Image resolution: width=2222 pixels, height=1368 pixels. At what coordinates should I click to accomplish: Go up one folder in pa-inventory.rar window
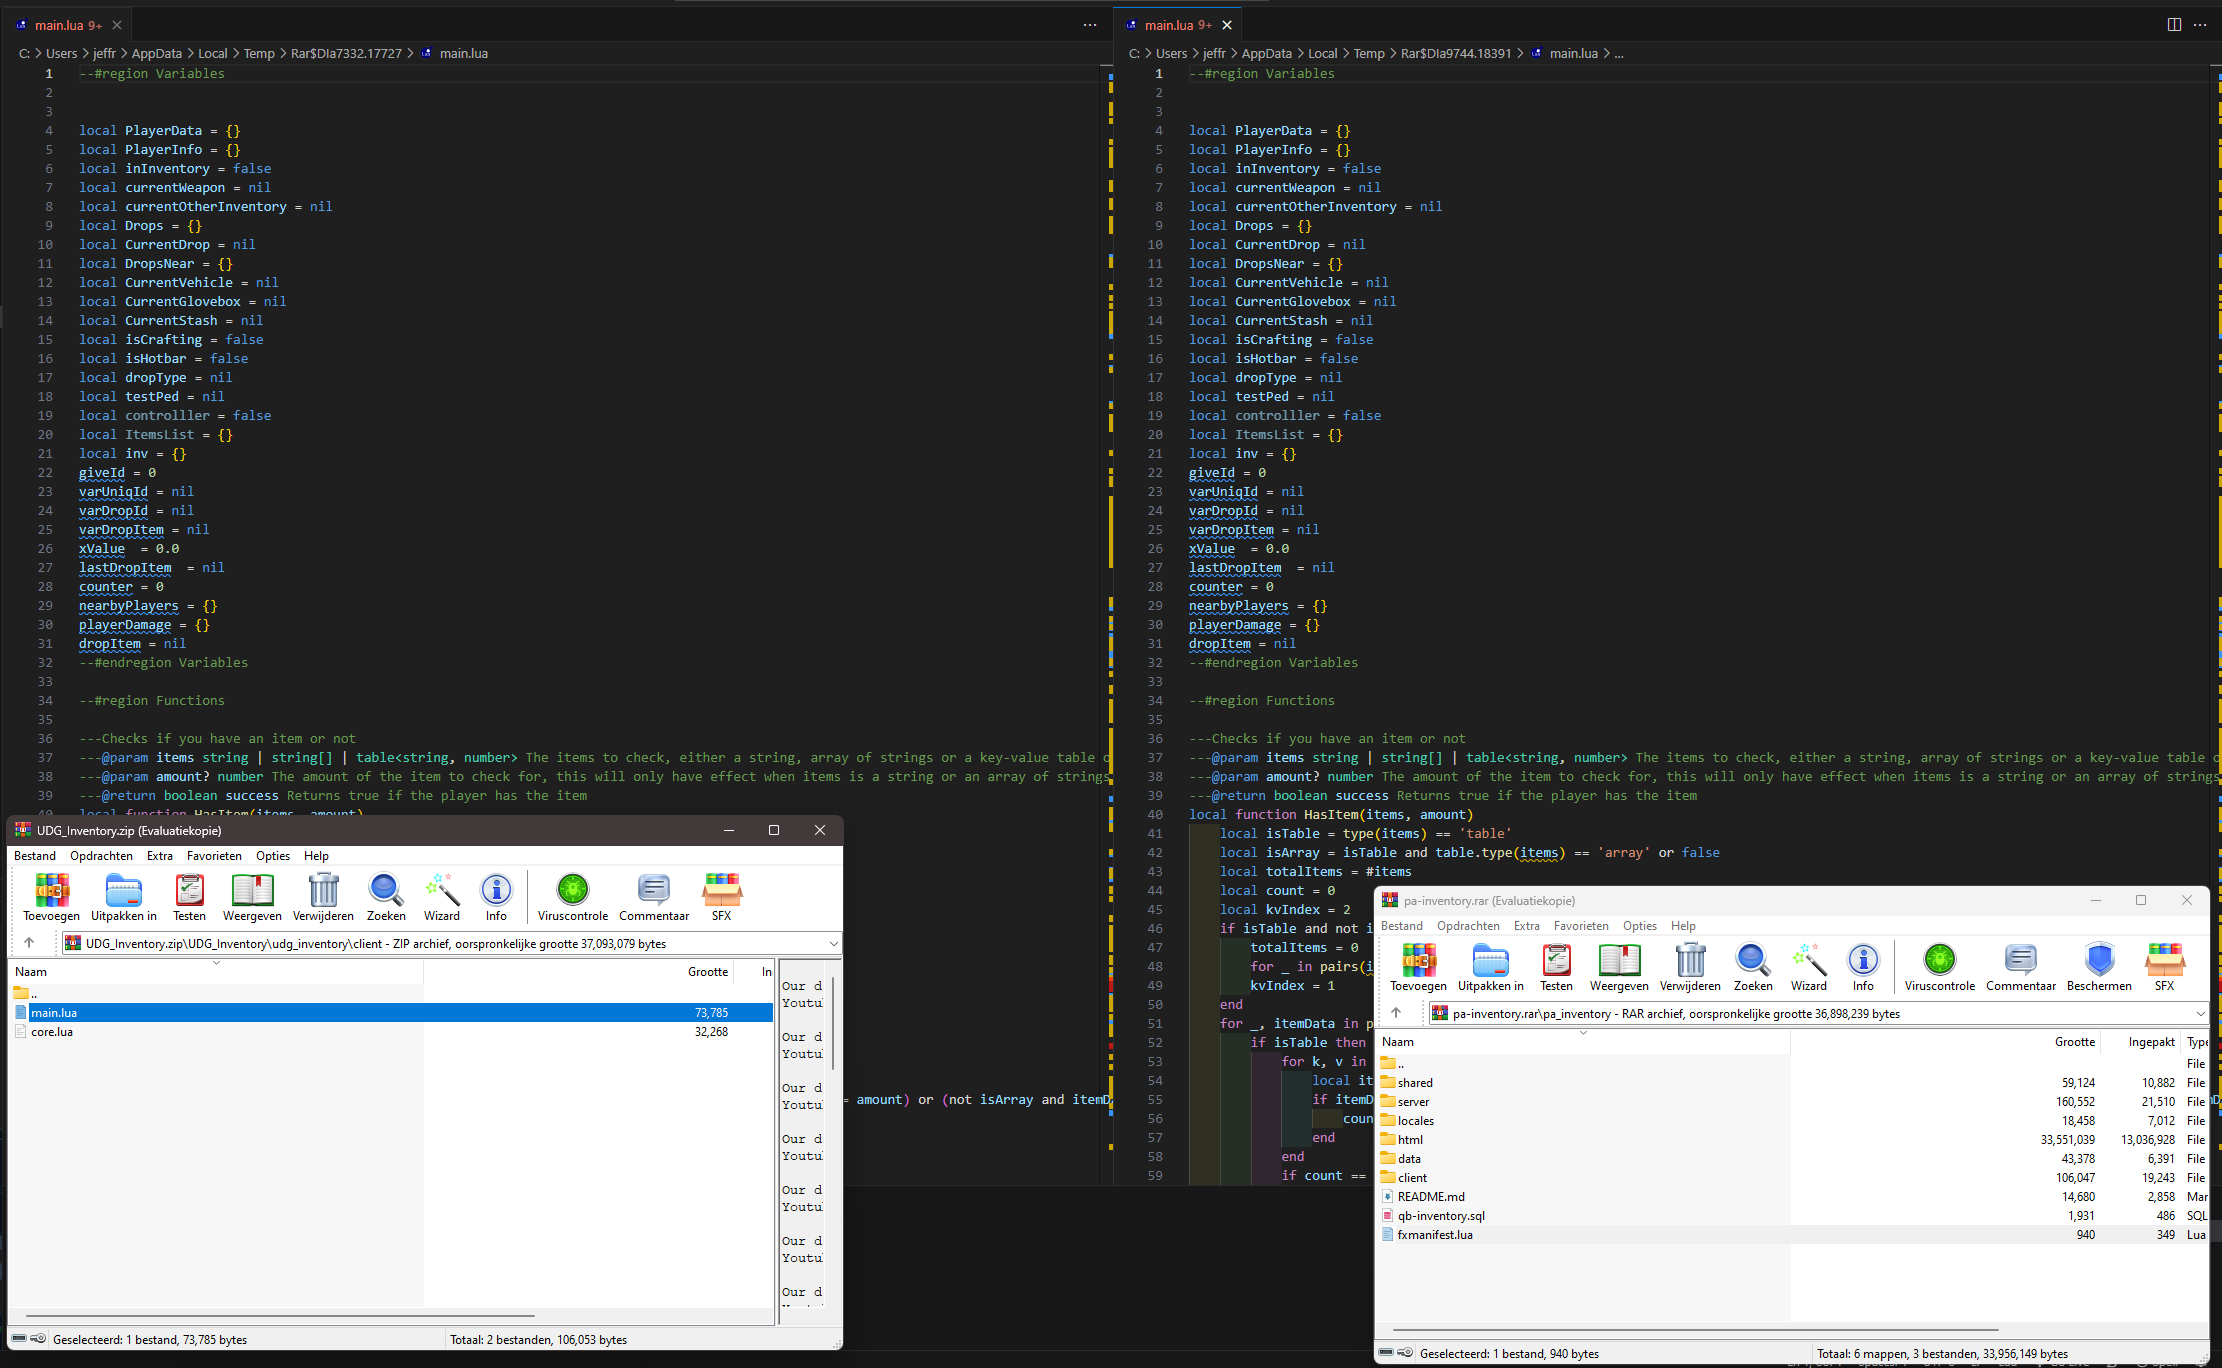(x=1396, y=1012)
